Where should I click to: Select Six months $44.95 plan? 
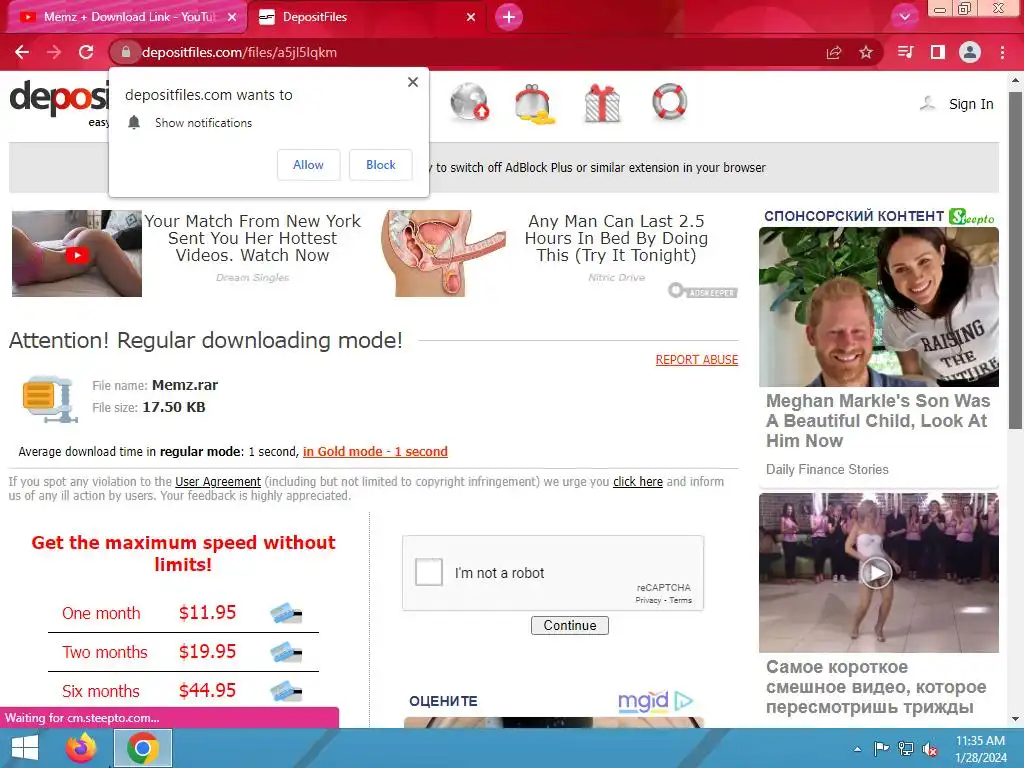183,690
